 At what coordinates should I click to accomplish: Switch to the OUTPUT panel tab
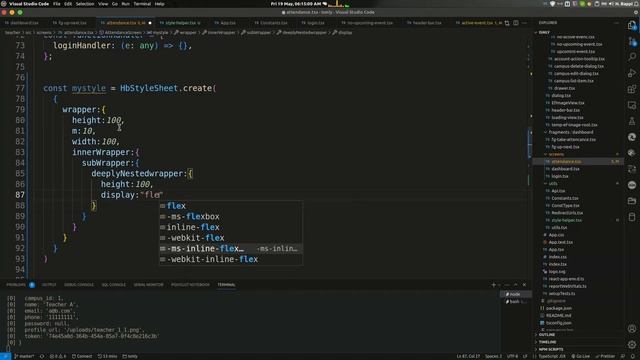(x=49, y=285)
